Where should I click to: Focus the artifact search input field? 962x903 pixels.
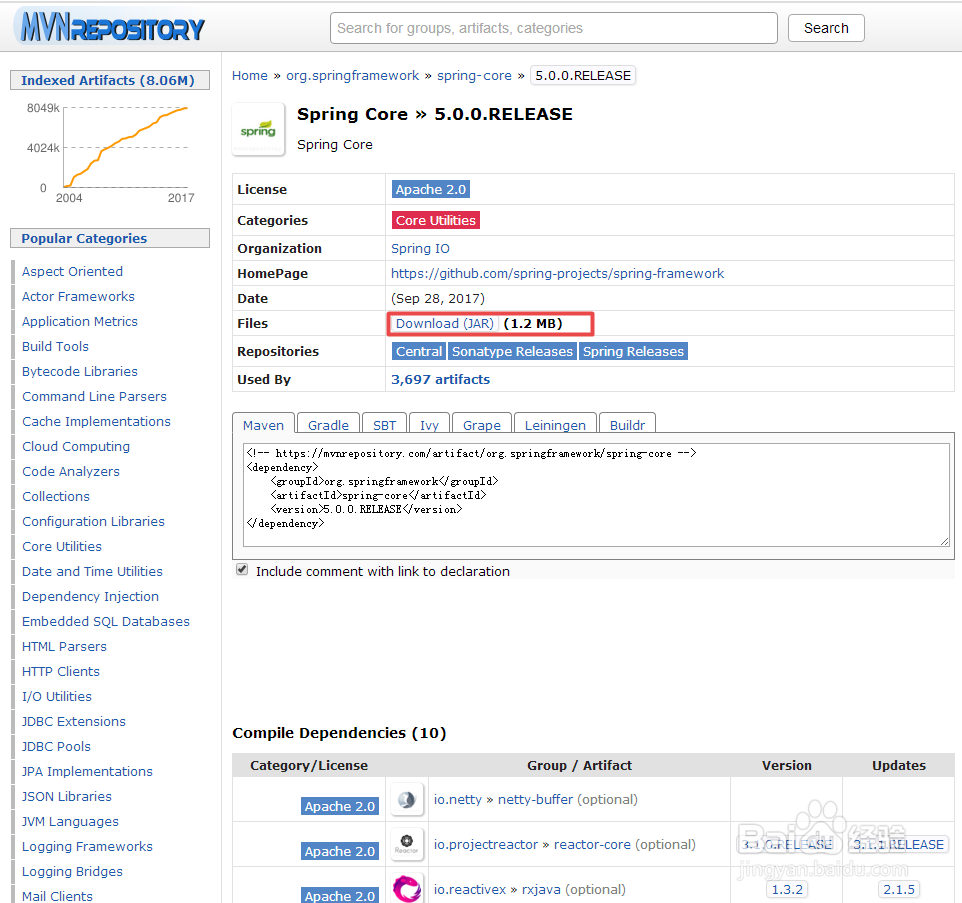(553, 28)
